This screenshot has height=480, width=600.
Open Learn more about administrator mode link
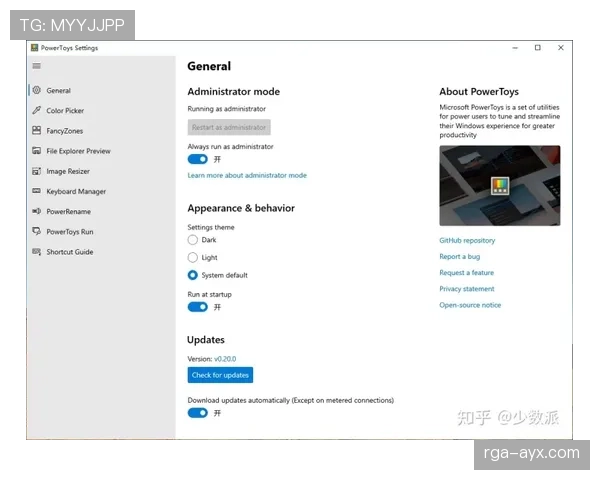pyautogui.click(x=247, y=175)
